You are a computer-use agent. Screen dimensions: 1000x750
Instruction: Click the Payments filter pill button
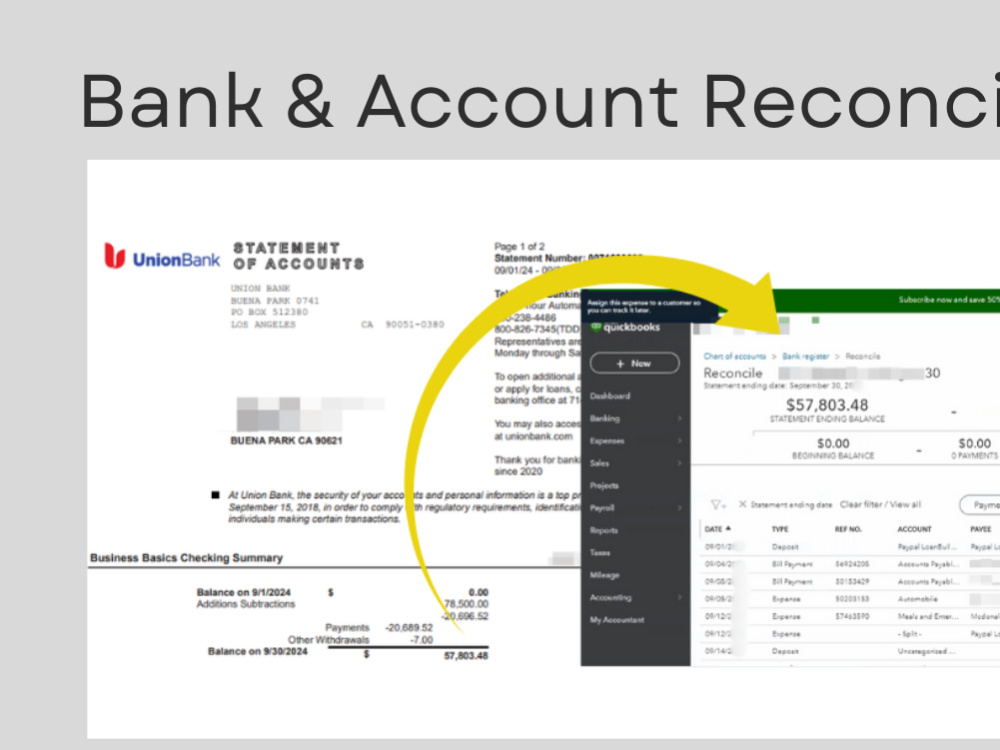tap(980, 505)
